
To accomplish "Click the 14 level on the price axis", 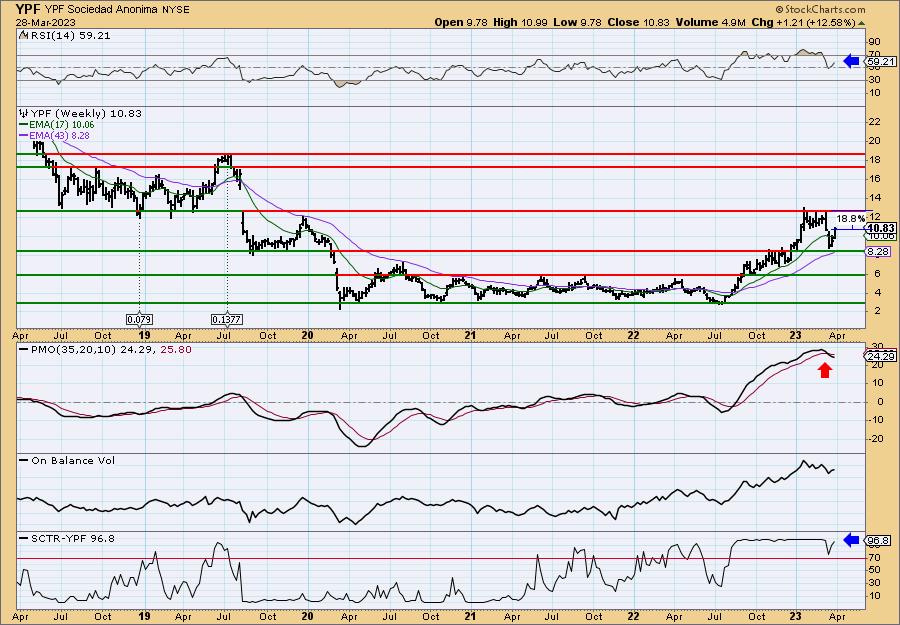I will [x=876, y=198].
